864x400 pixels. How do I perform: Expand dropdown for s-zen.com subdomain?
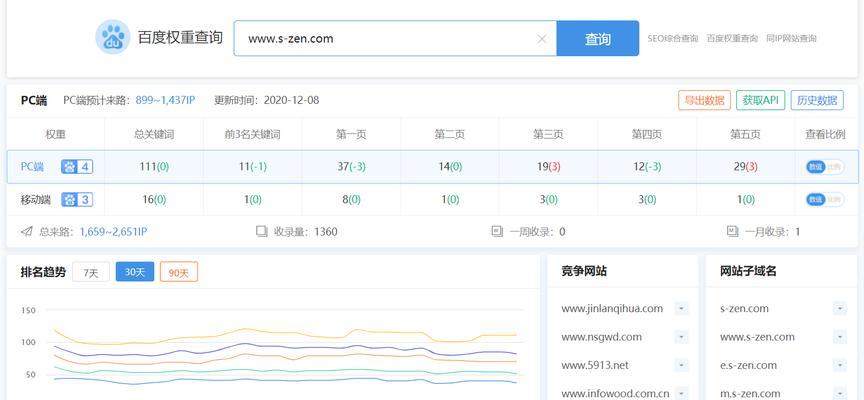pyautogui.click(x=840, y=309)
